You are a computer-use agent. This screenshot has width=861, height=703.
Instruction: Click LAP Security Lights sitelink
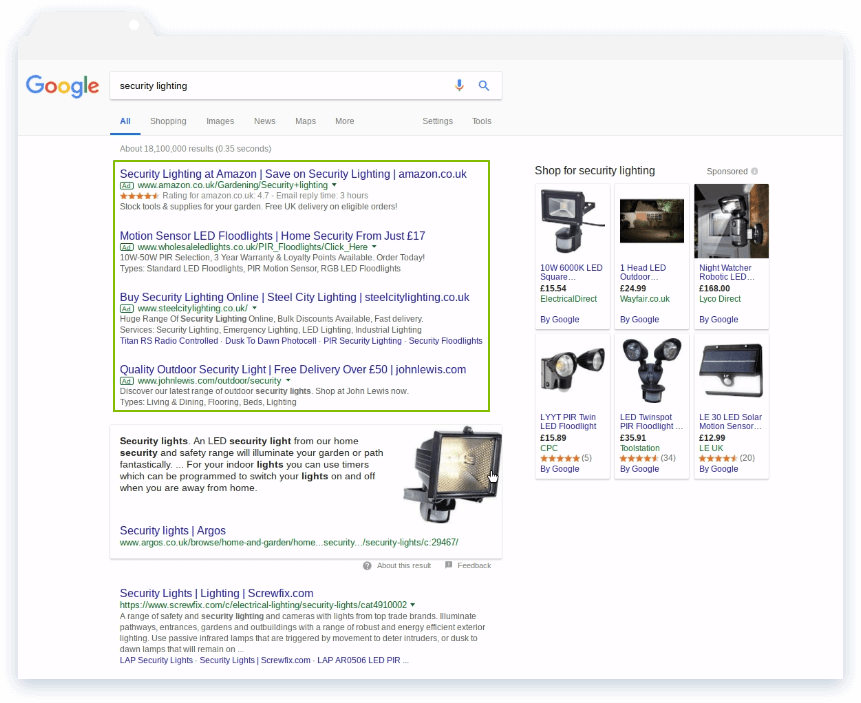point(156,660)
